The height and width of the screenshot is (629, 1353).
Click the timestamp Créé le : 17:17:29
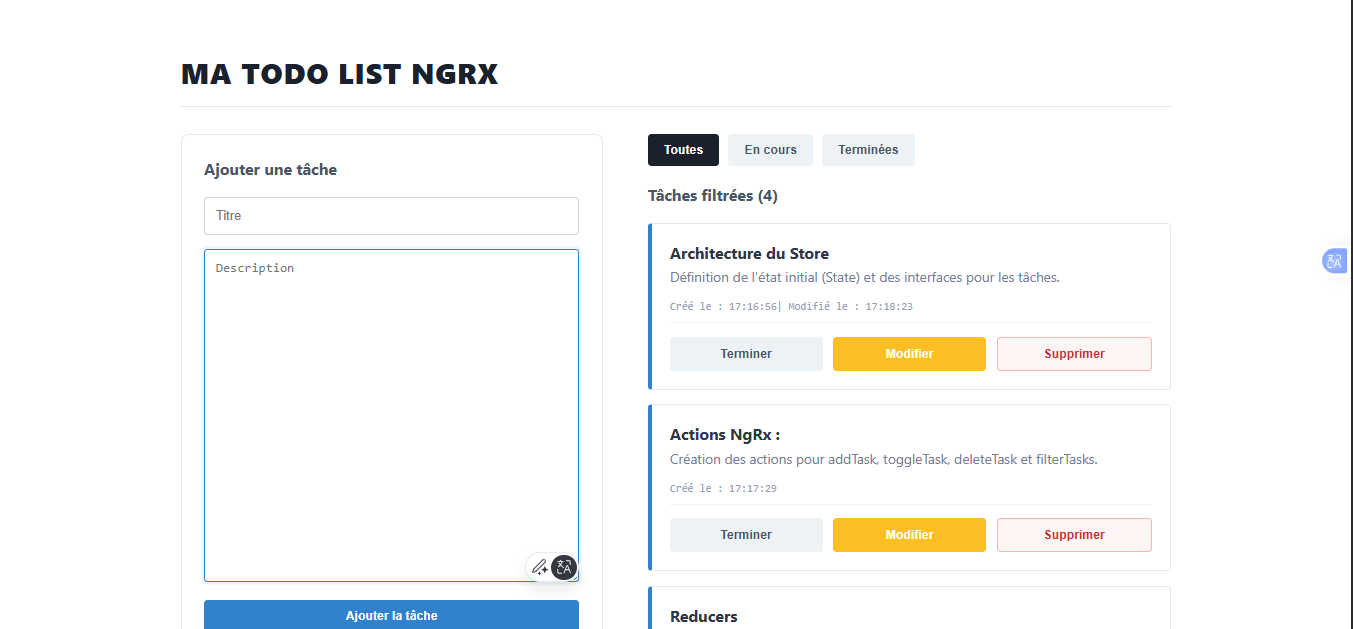tap(723, 489)
